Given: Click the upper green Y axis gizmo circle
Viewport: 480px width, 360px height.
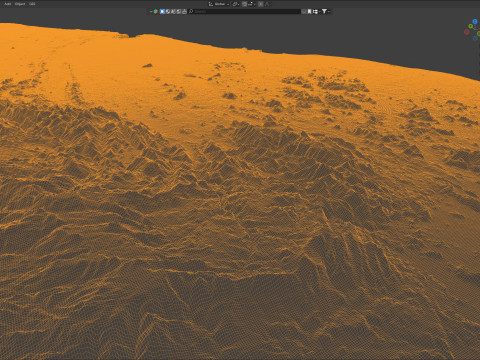Looking at the screenshot, I should click(471, 26).
